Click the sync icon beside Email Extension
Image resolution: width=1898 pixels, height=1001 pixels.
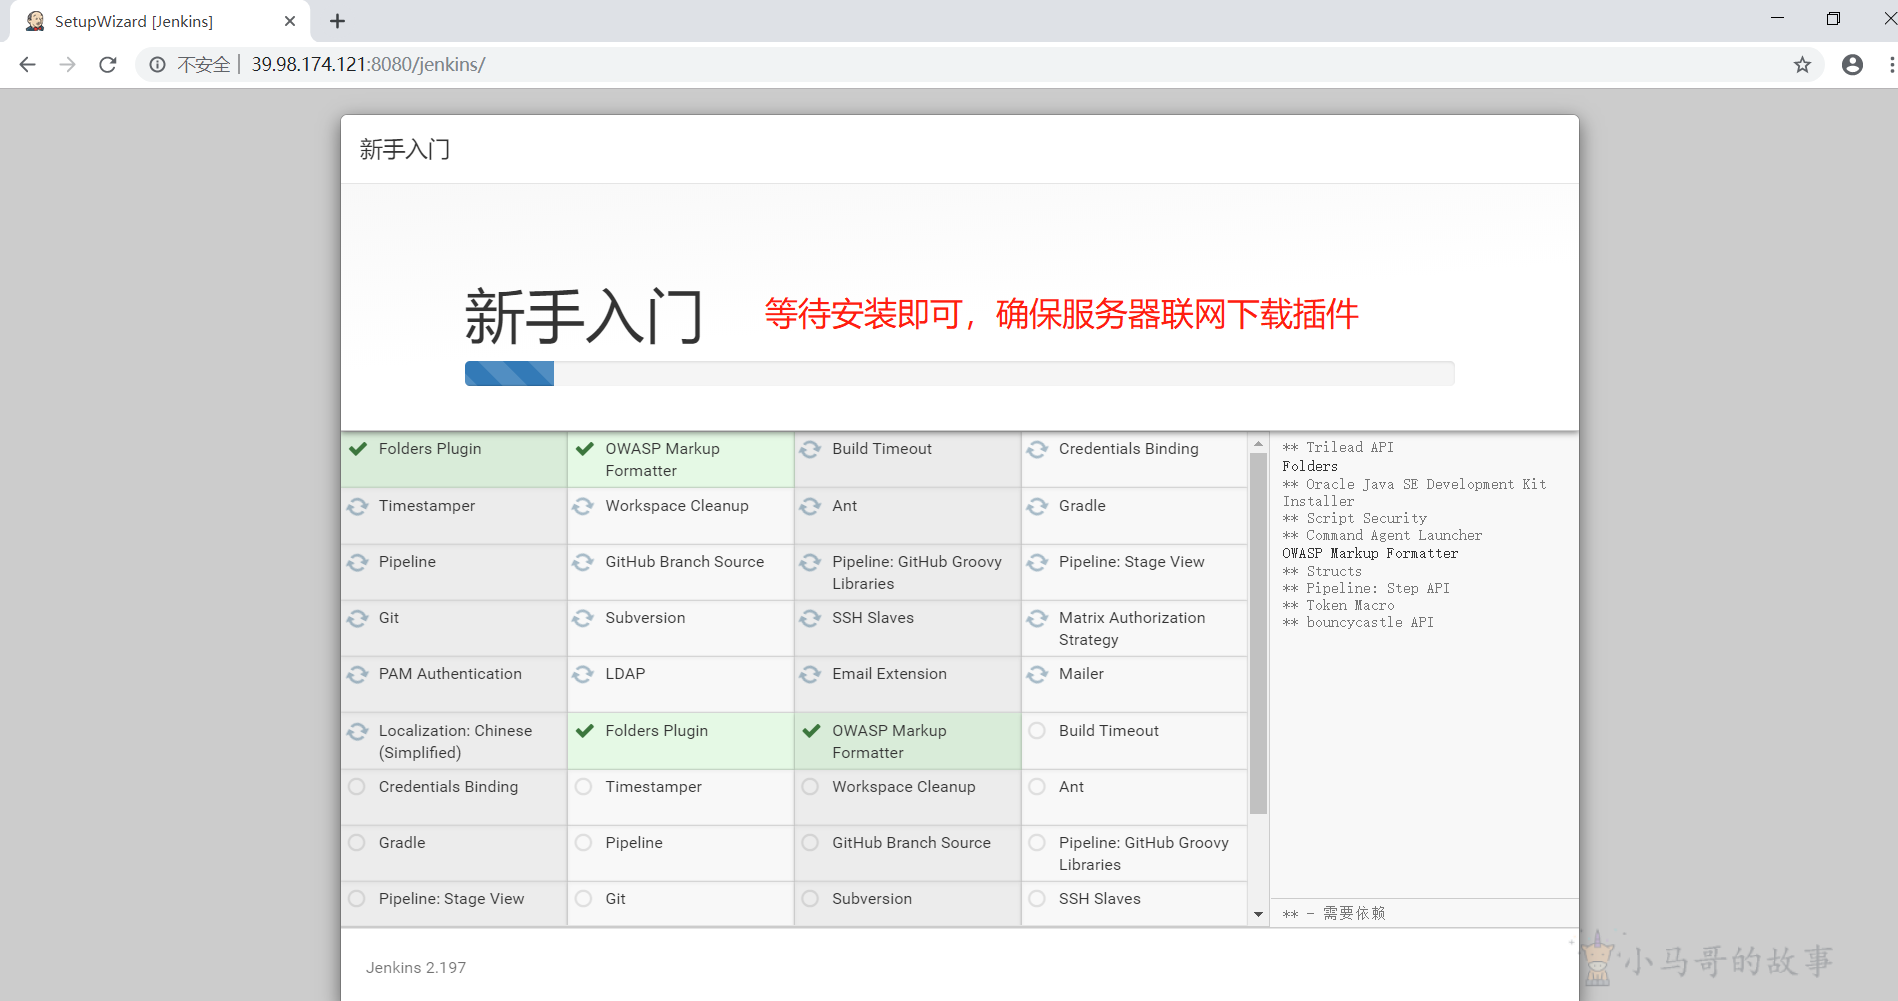point(810,674)
